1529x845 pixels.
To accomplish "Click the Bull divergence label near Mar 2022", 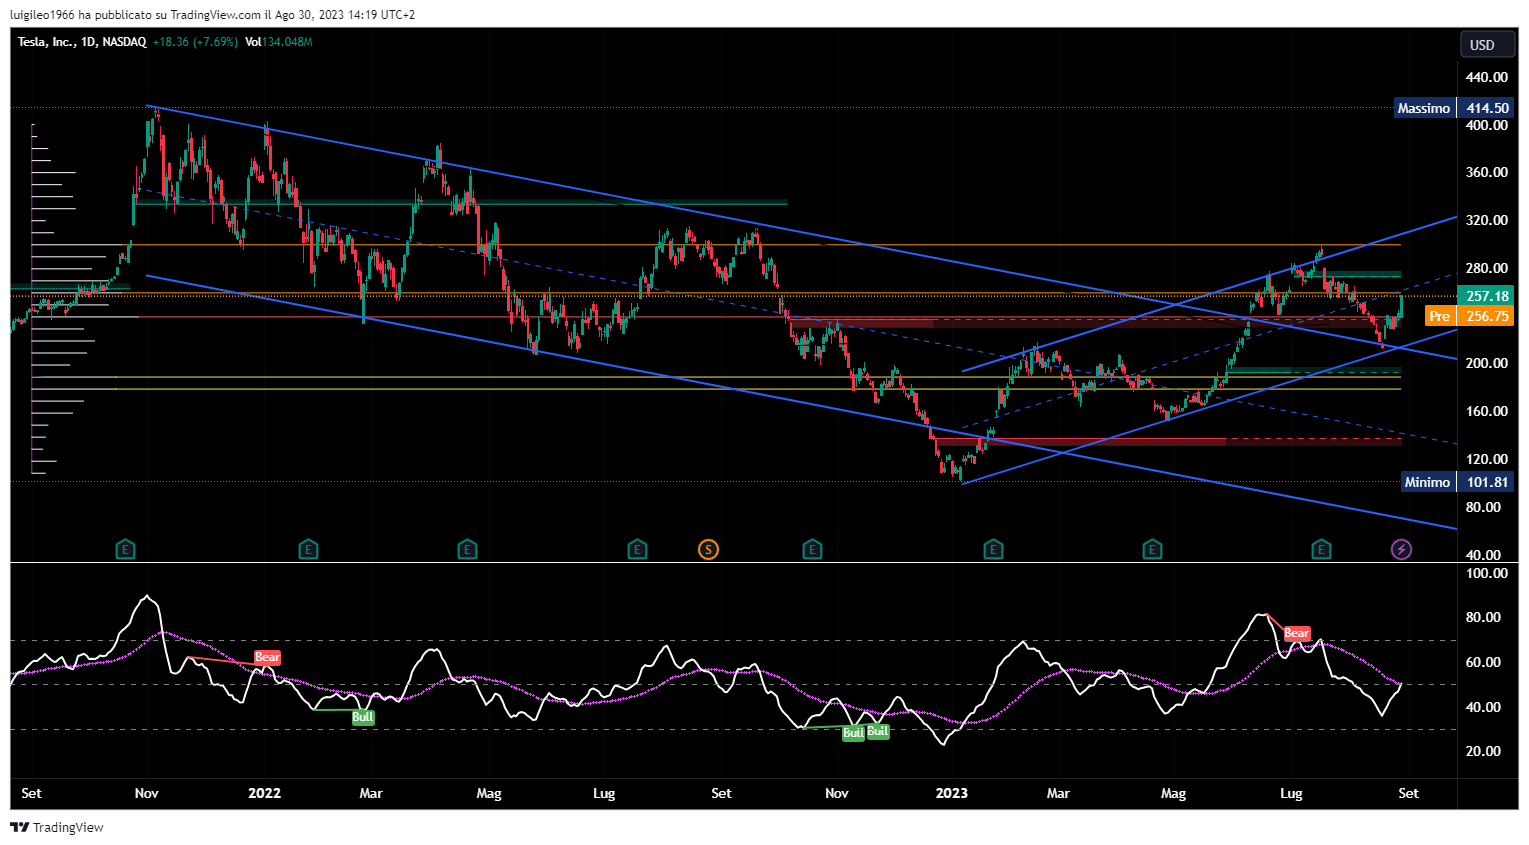I will coord(362,717).
